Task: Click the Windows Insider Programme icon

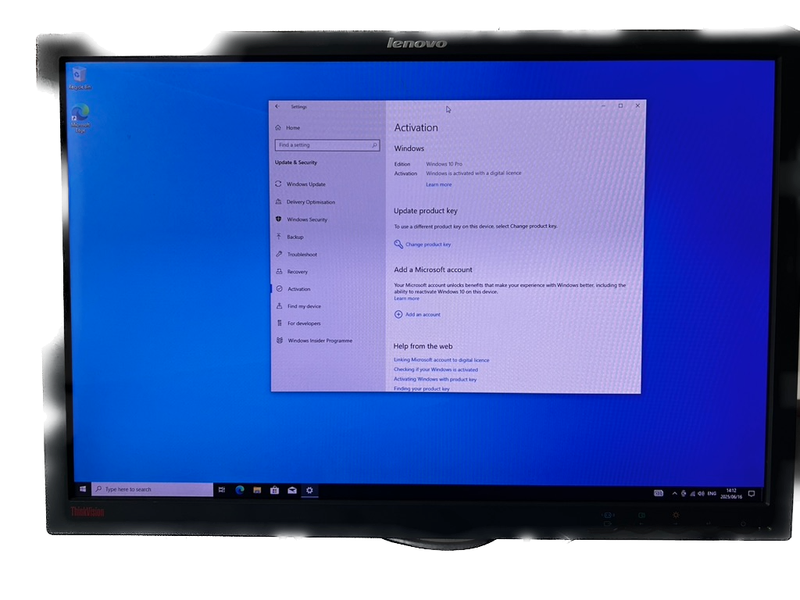Action: [x=280, y=340]
